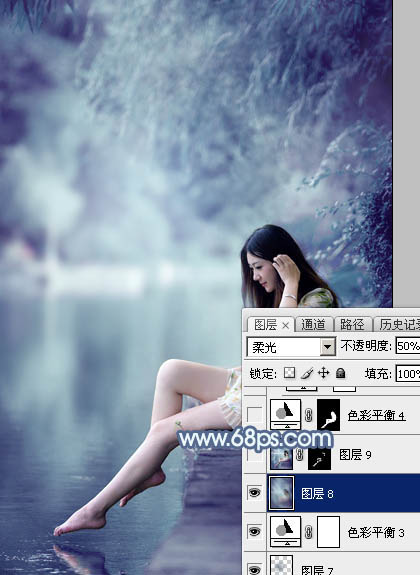Toggle lock transparent pixels icon
Screen dimensions: 420x575
tap(290, 373)
